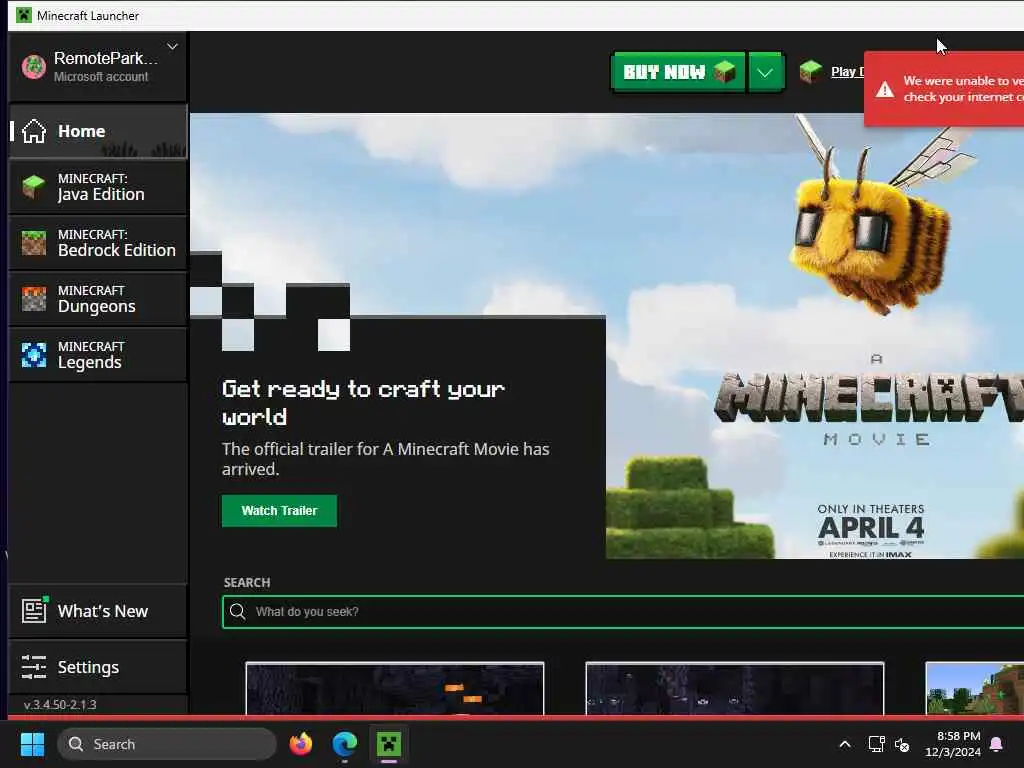Open the third news thumbnail with green landscape
This screenshot has width=1024, height=768.
click(974, 688)
